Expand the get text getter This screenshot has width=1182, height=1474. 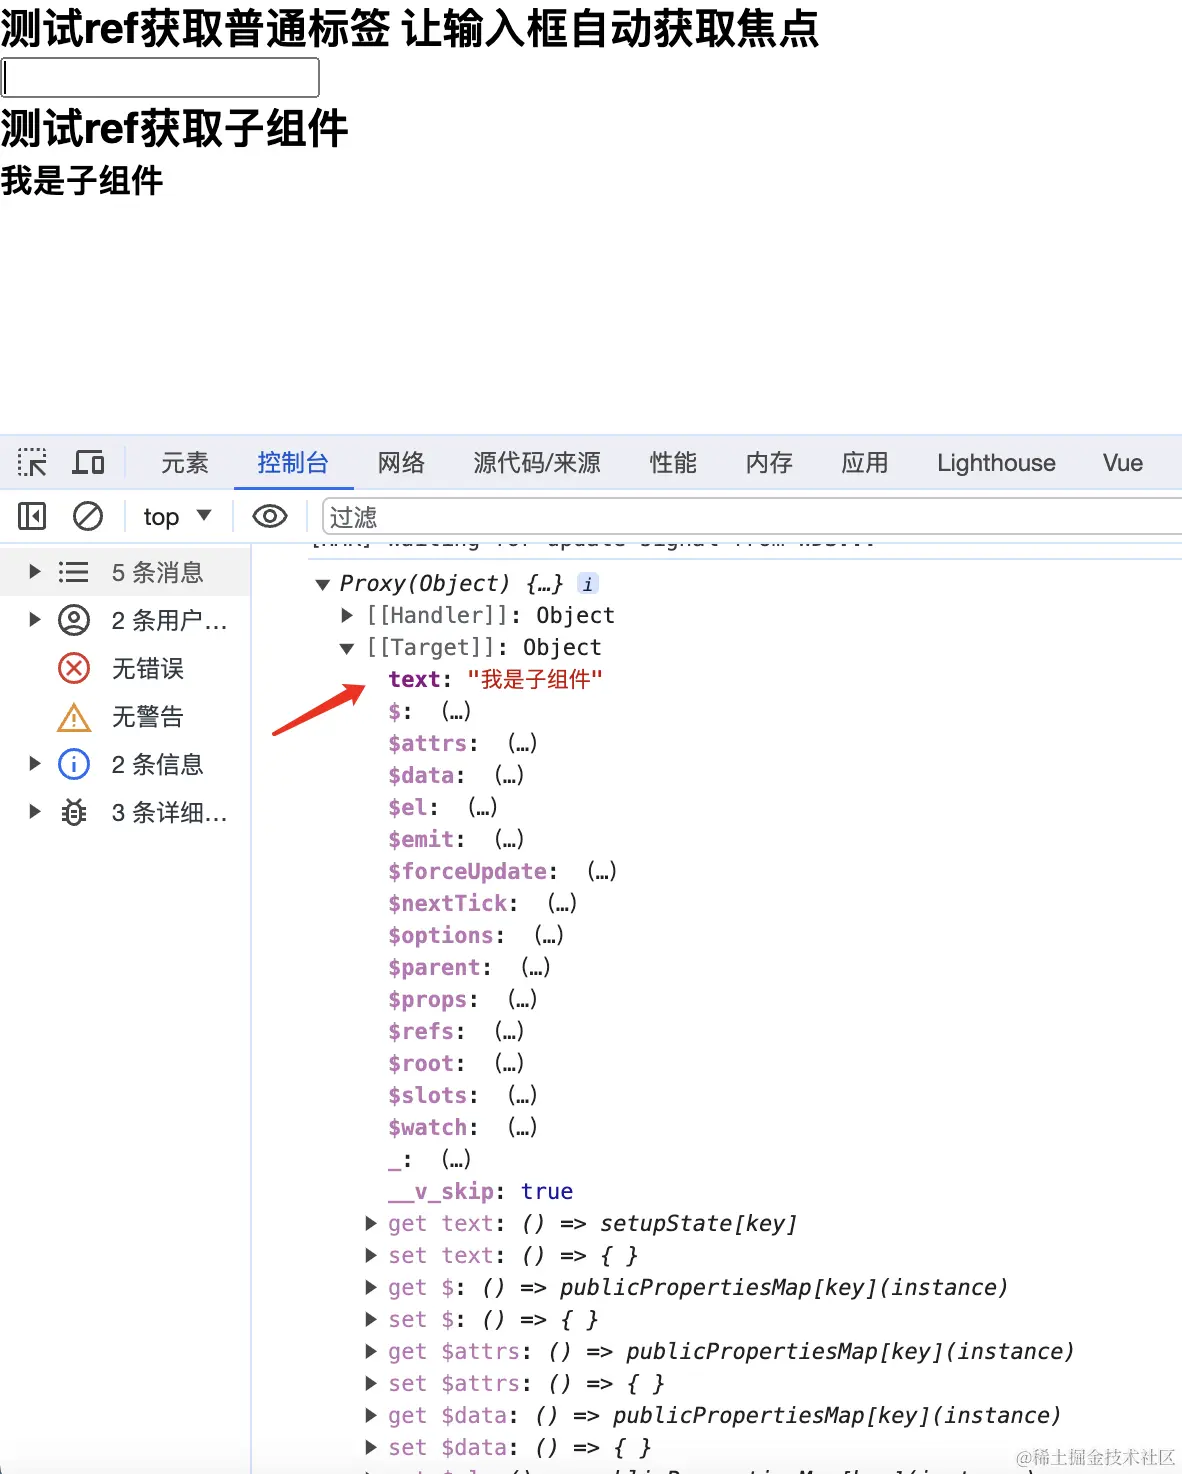click(x=371, y=1223)
